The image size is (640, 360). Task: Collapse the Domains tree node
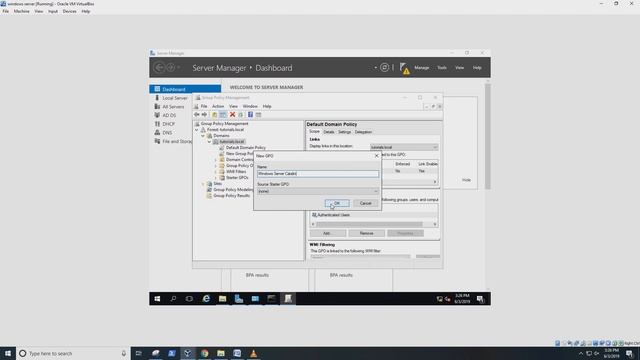pos(203,136)
